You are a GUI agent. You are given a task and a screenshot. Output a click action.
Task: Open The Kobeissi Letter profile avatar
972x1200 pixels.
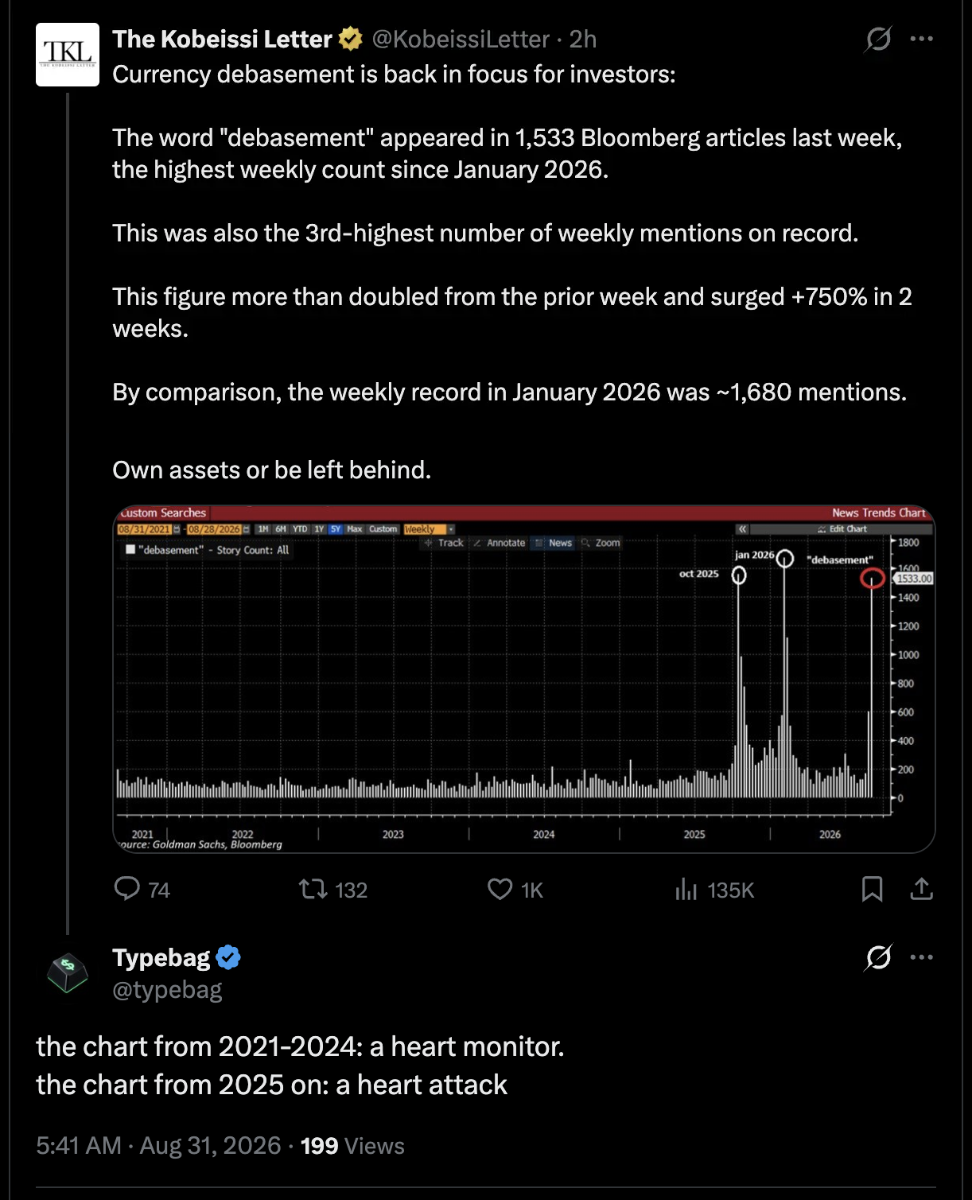click(68, 55)
